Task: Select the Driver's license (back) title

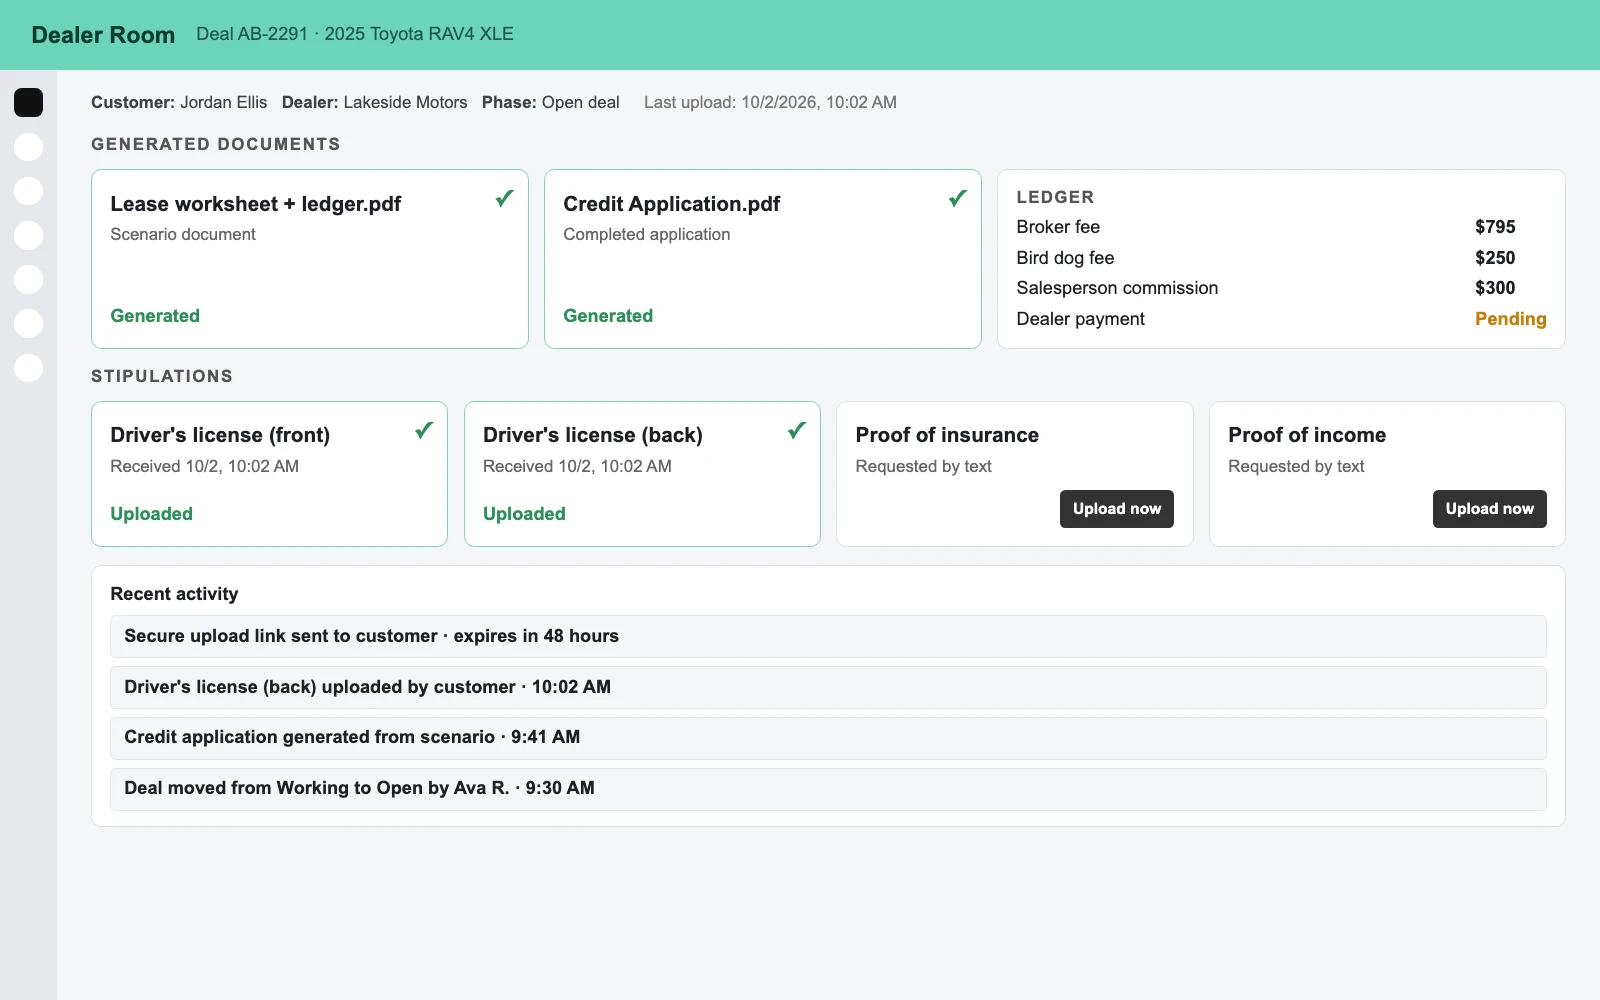Action: click(593, 435)
